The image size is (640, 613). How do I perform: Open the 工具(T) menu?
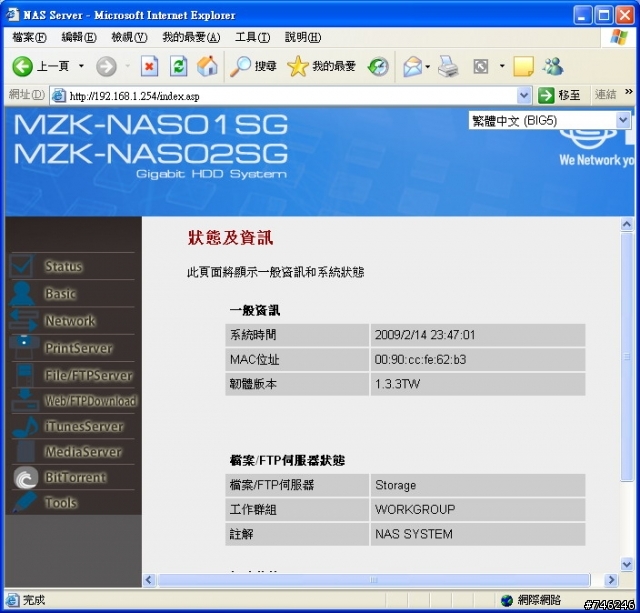[x=252, y=37]
